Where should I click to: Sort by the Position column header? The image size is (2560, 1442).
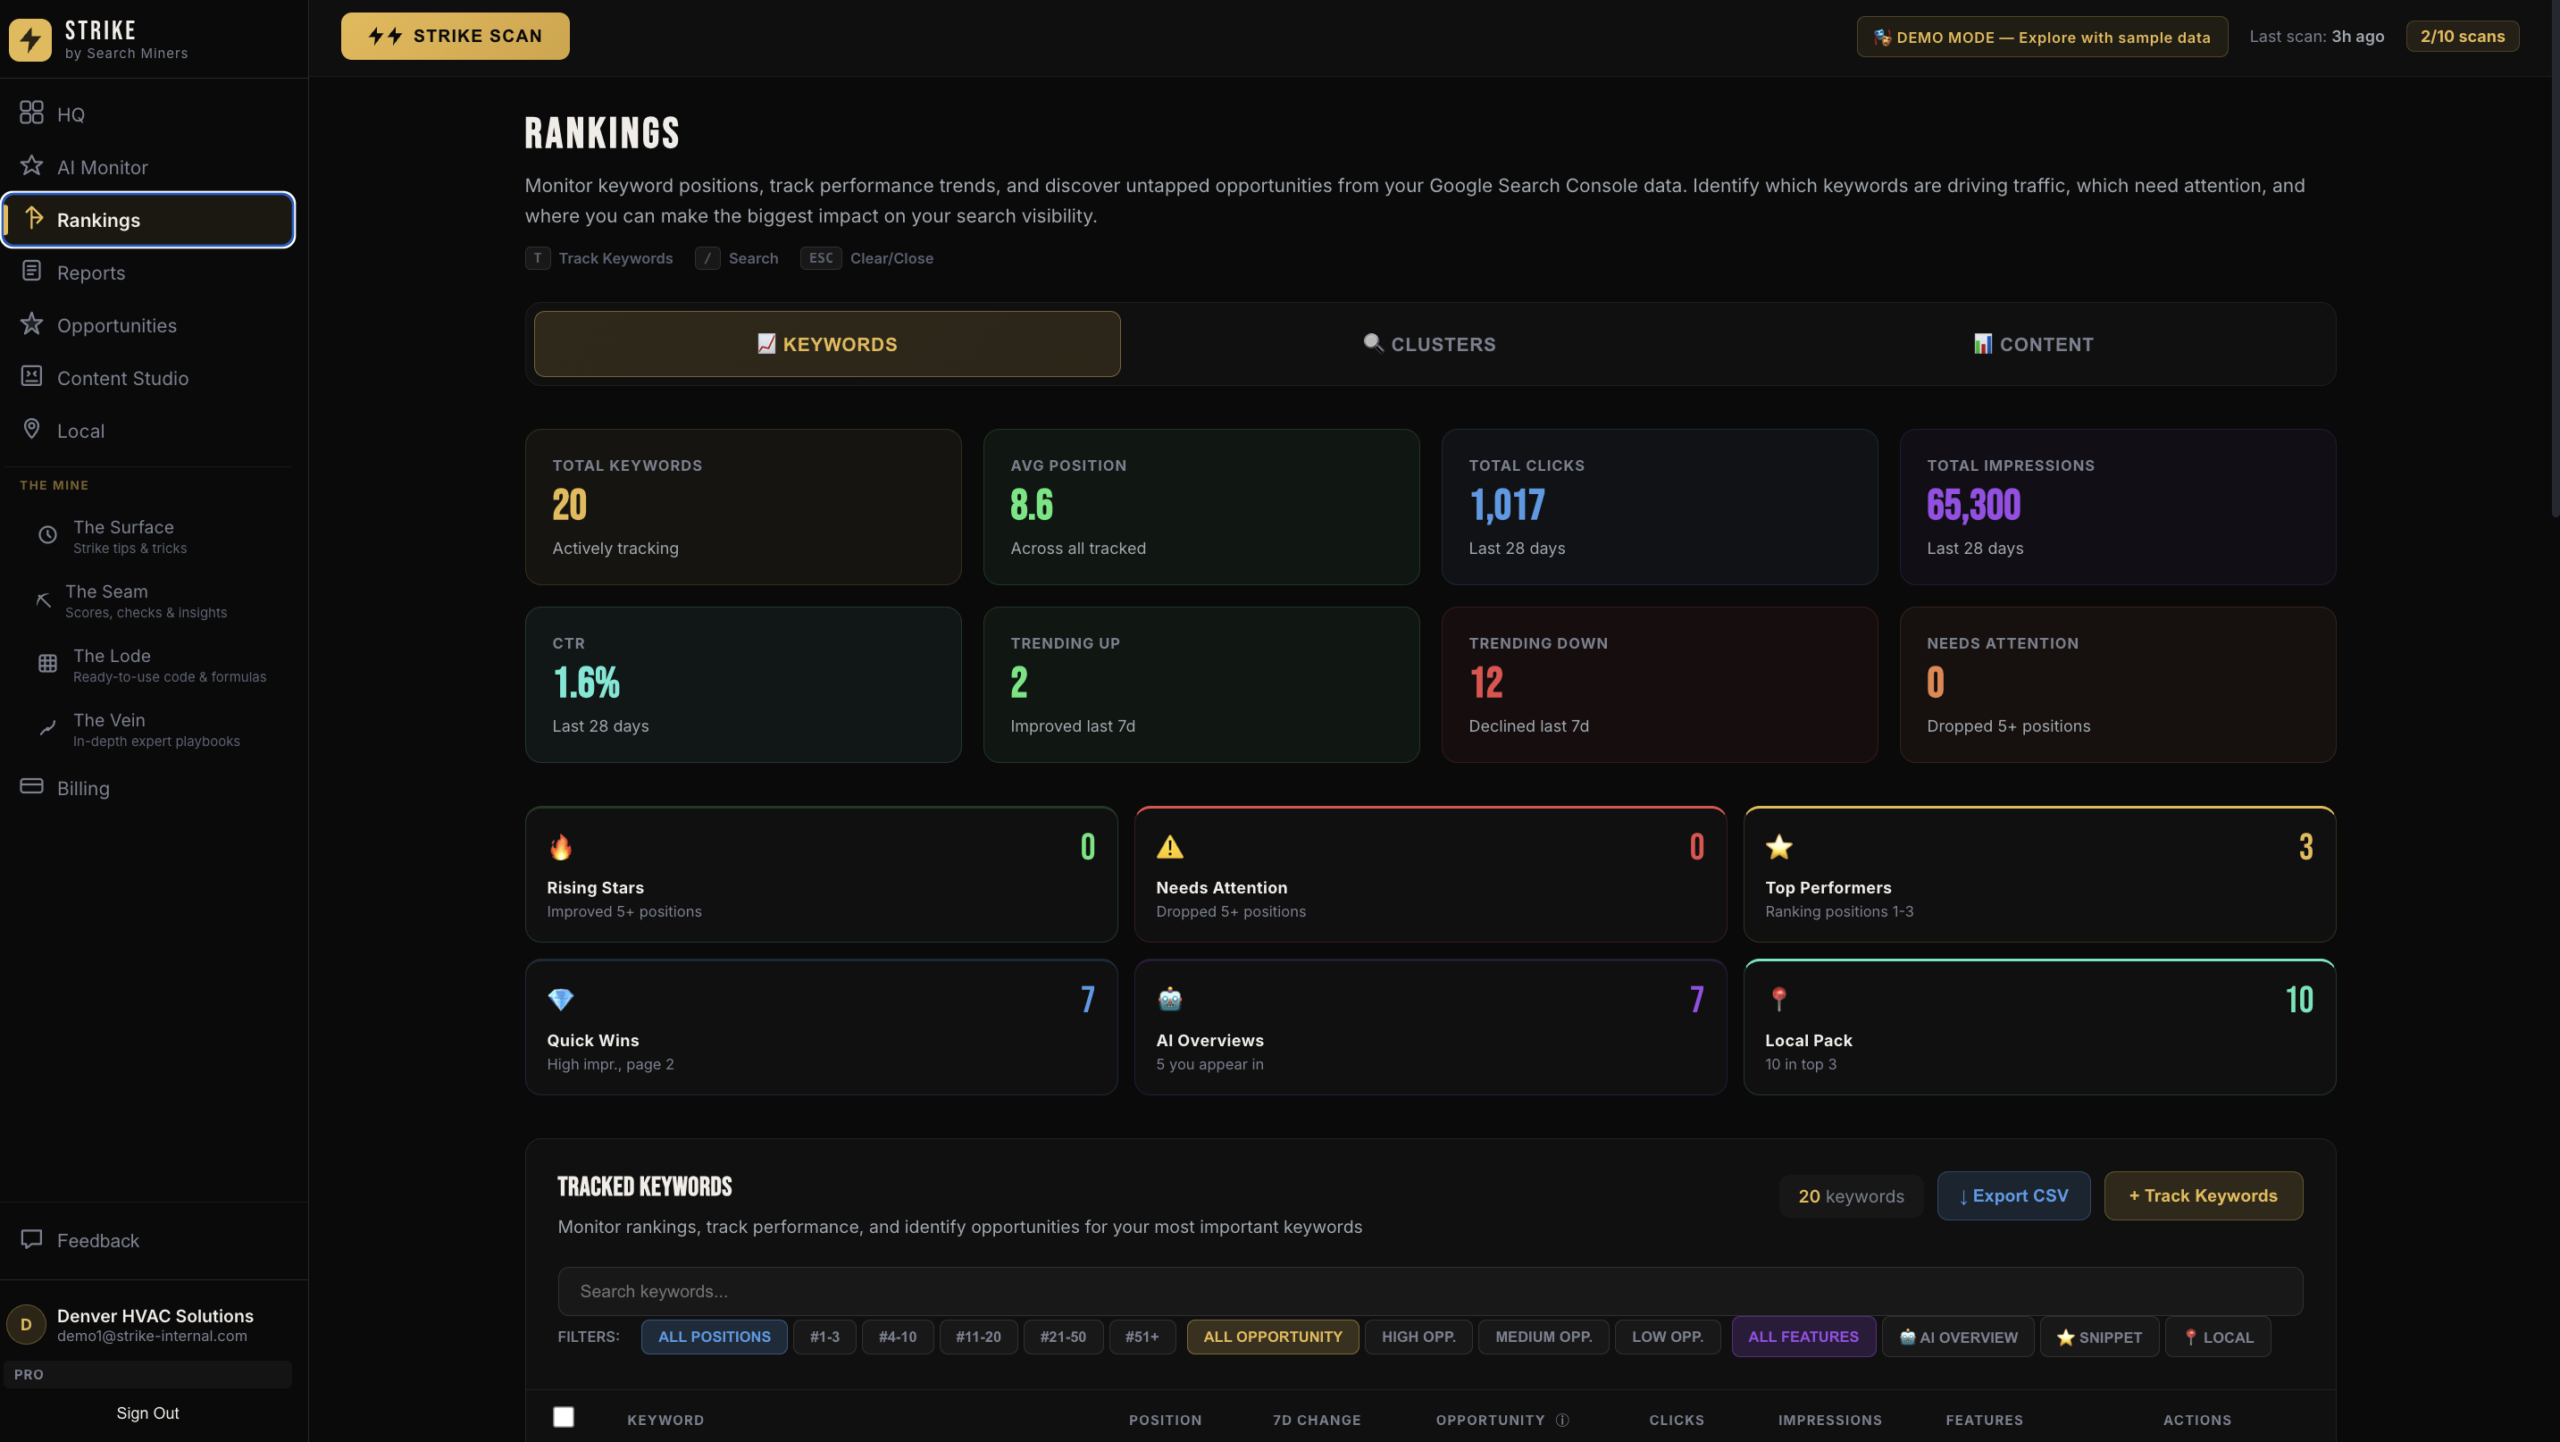1165,1421
